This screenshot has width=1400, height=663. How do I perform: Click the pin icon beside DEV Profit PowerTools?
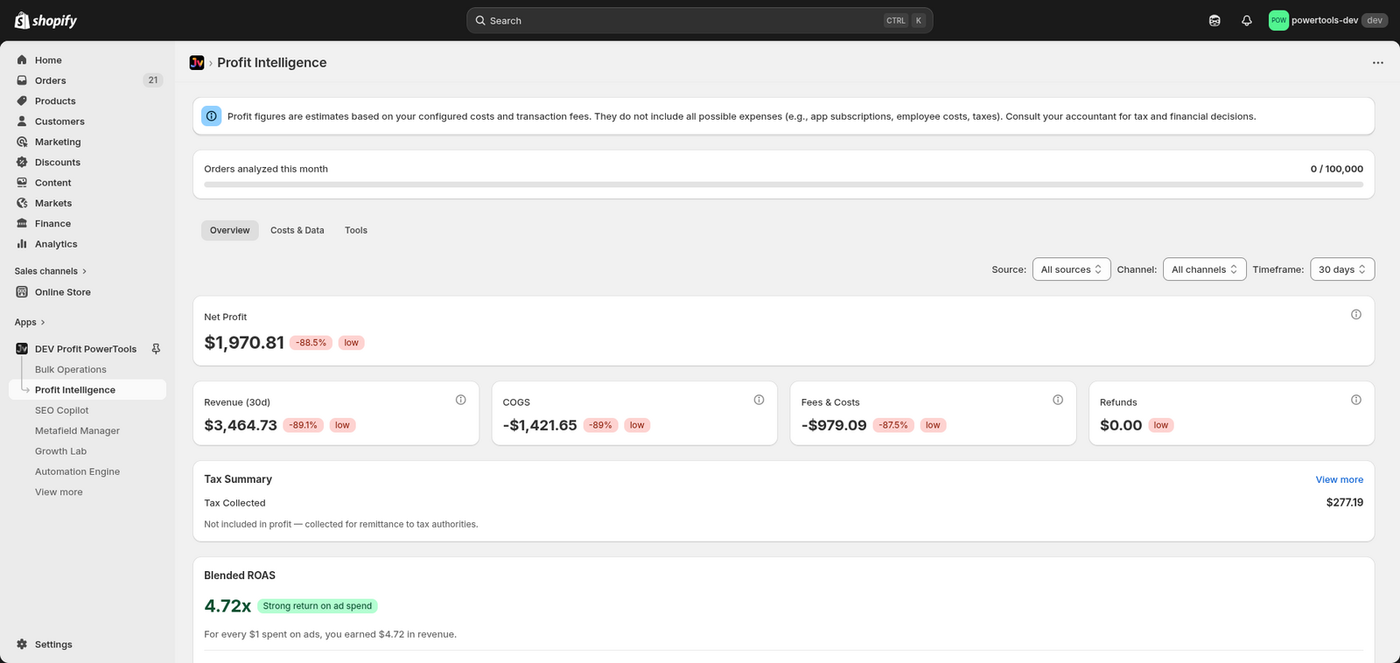[155, 349]
